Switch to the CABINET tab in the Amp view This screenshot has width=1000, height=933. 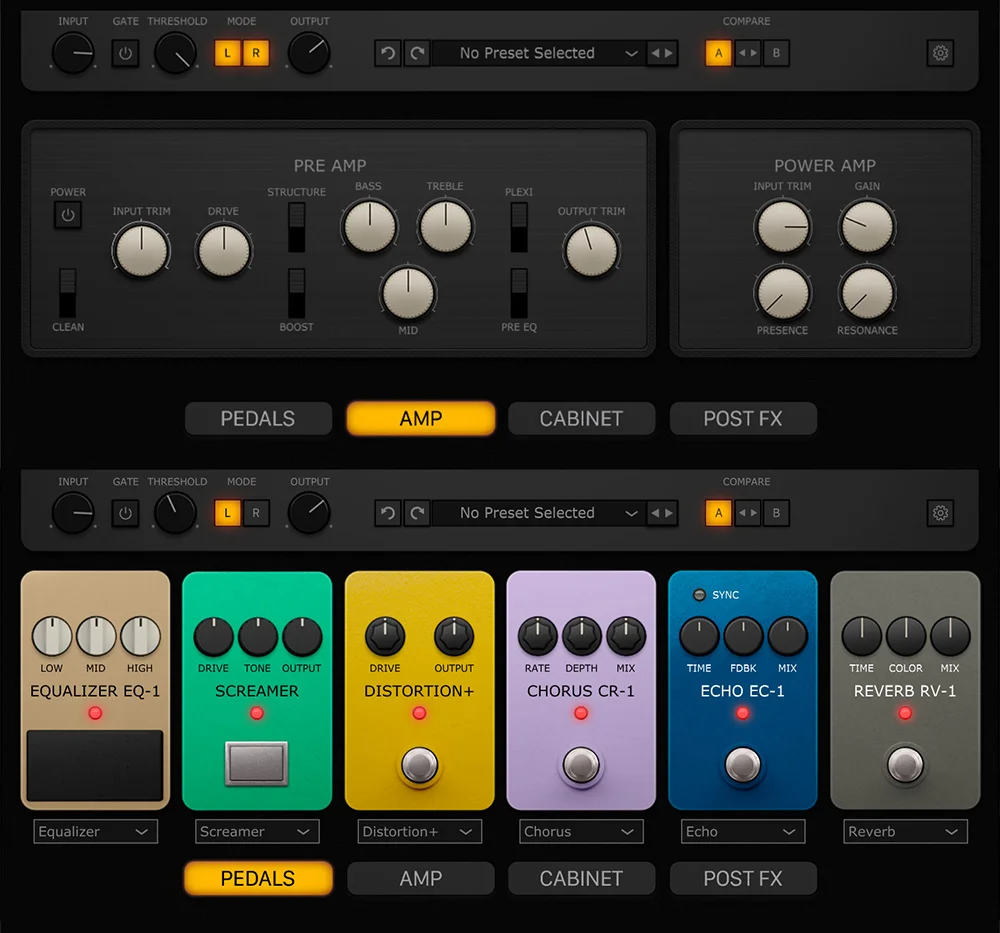point(582,418)
